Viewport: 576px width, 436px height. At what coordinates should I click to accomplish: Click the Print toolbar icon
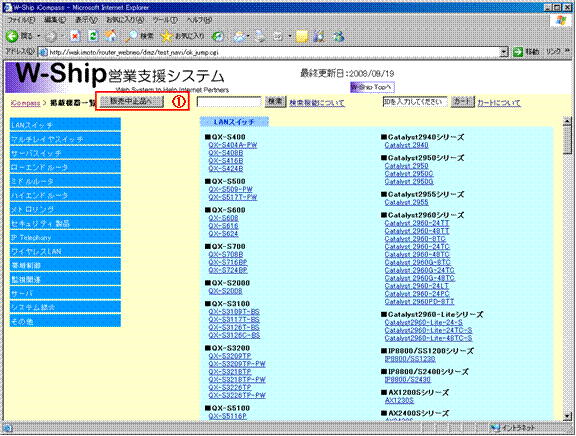coord(260,36)
